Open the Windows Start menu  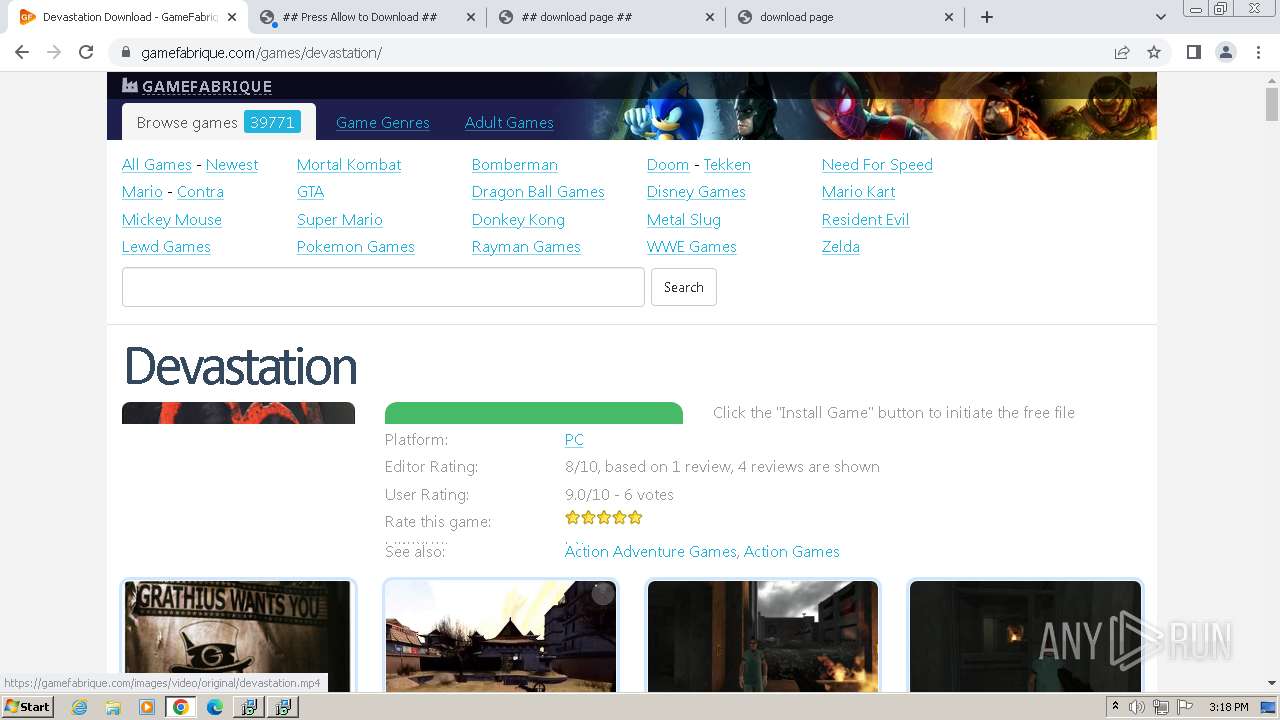(x=27, y=707)
